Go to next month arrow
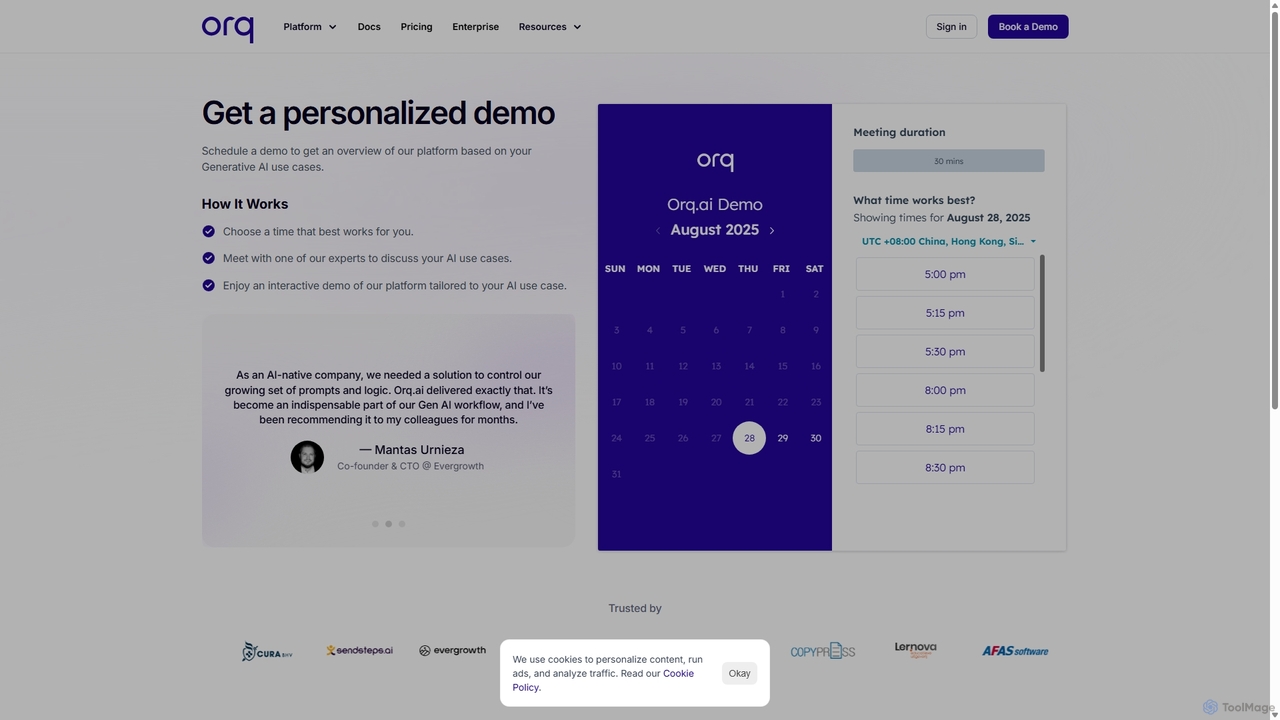Screen dimensions: 1280x720 click(x=772, y=231)
